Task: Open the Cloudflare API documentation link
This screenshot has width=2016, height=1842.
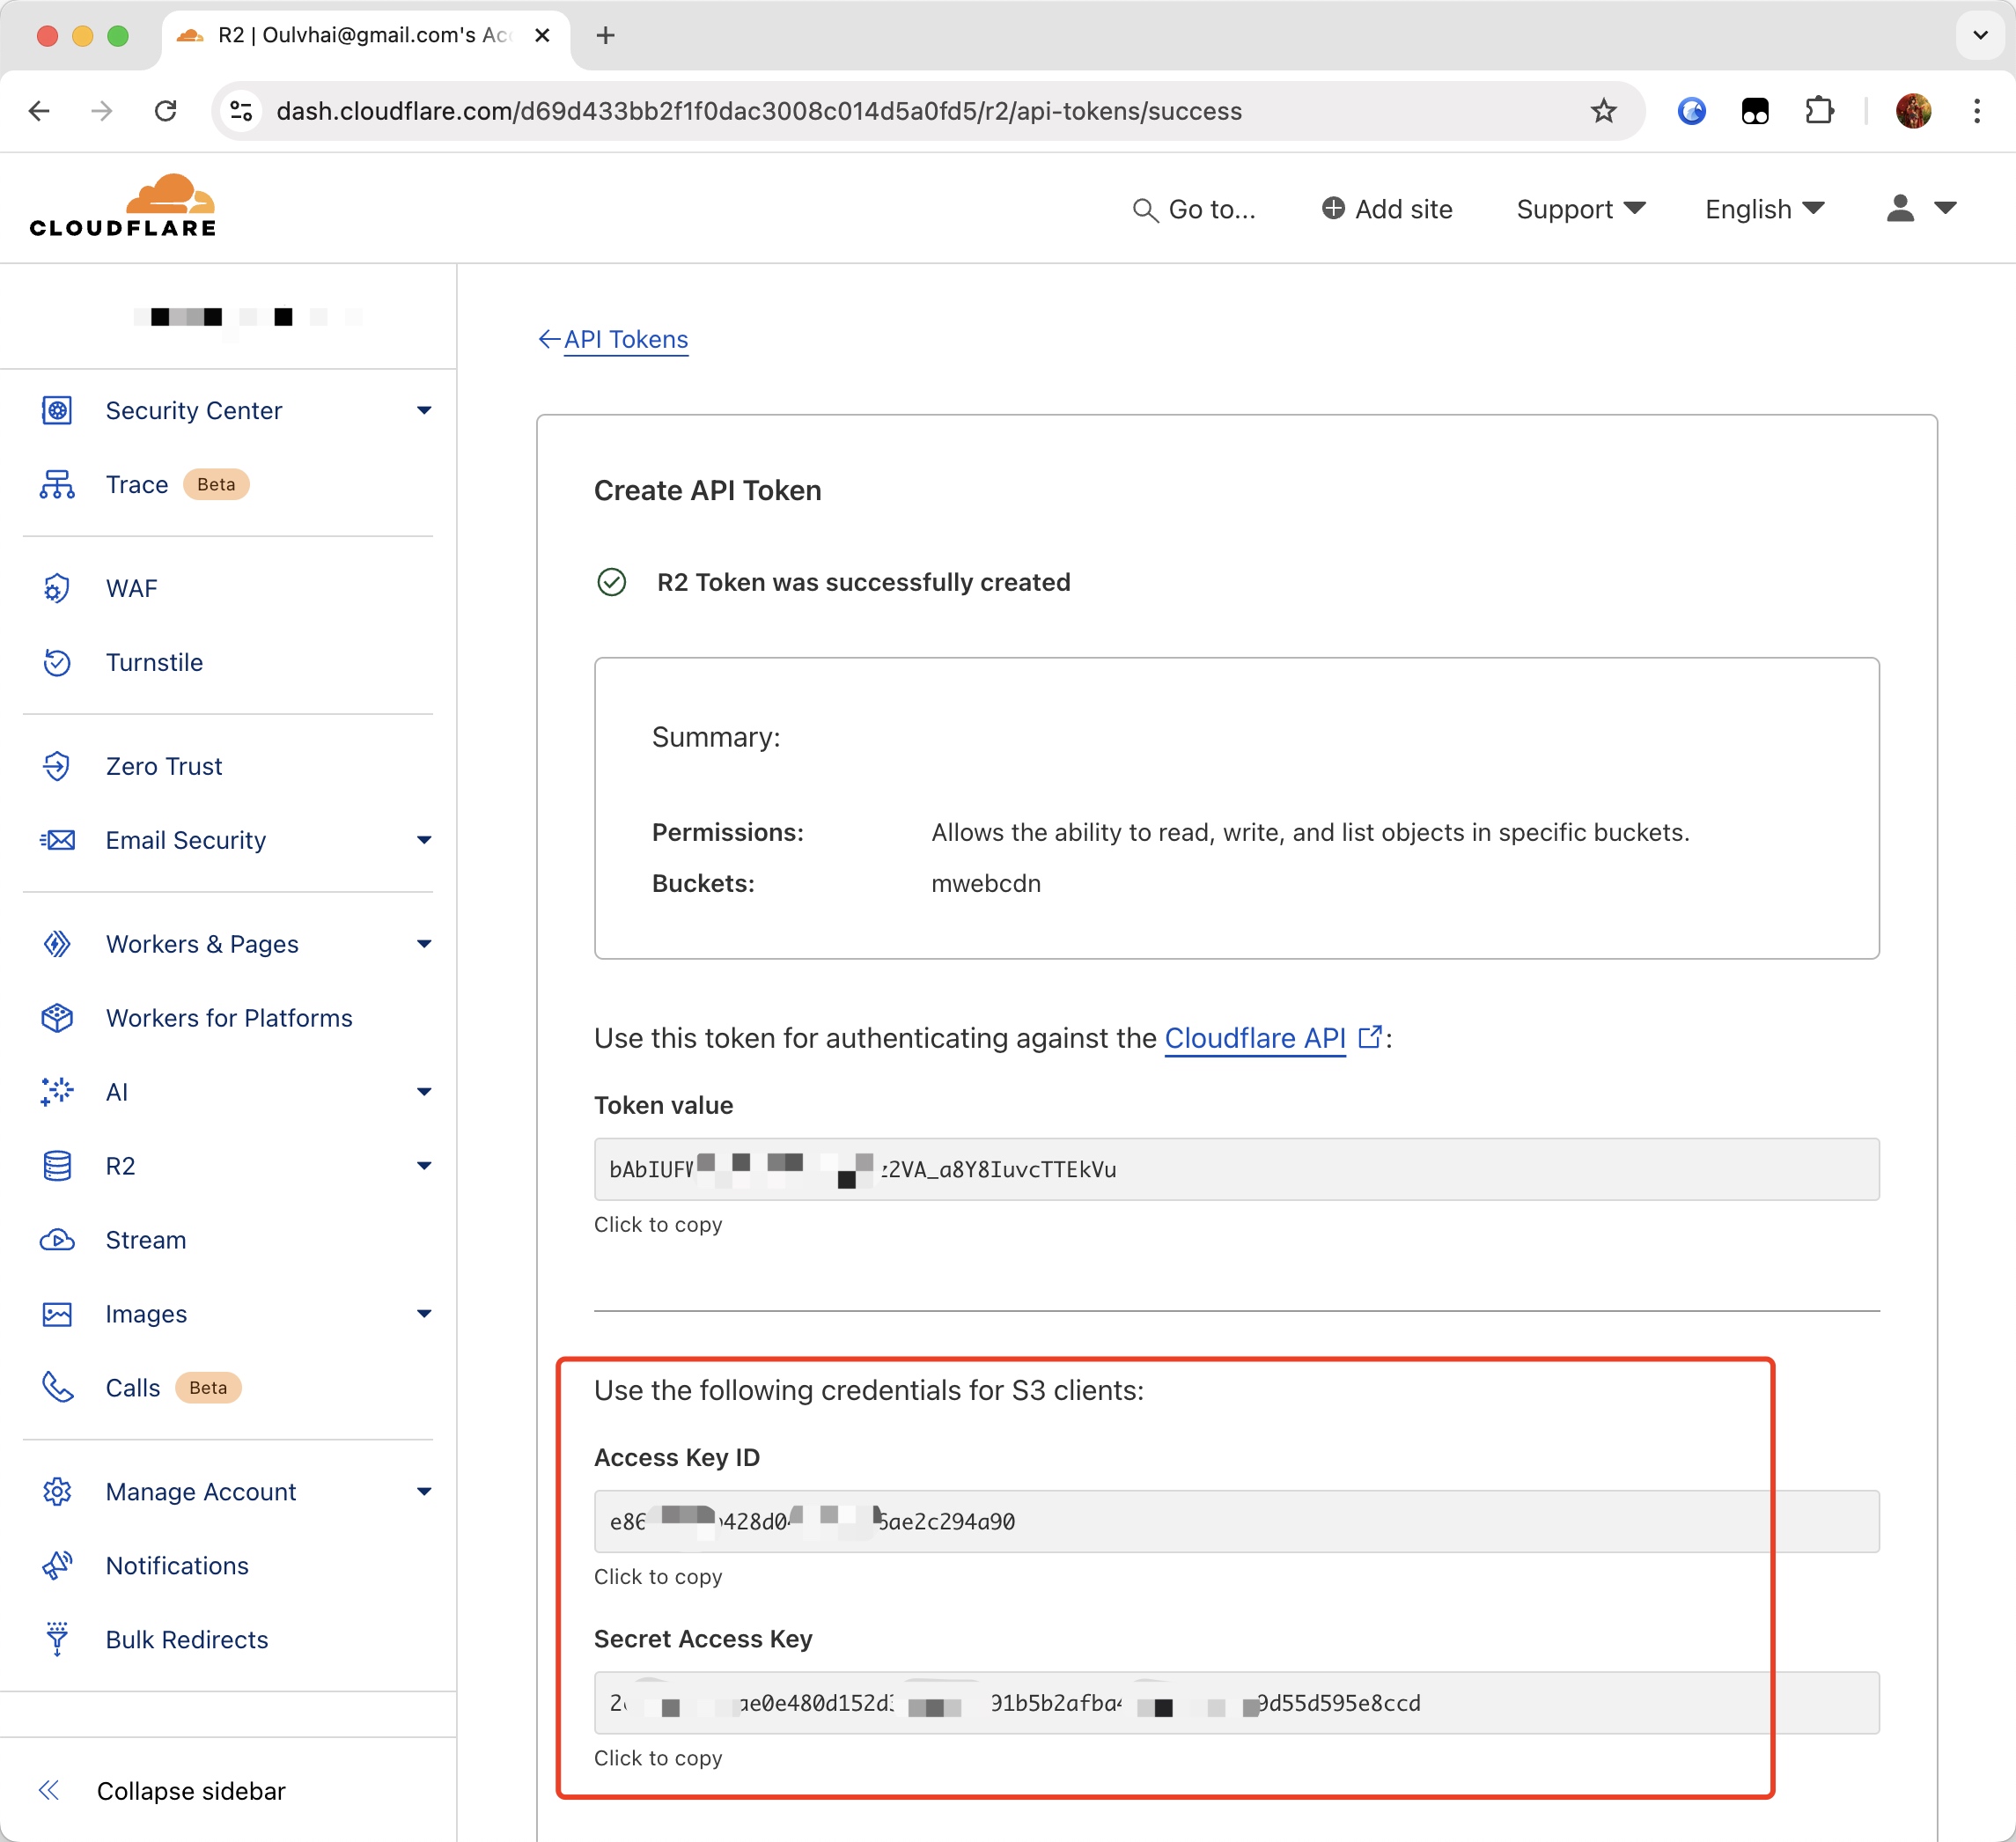Action: click(x=1255, y=1038)
